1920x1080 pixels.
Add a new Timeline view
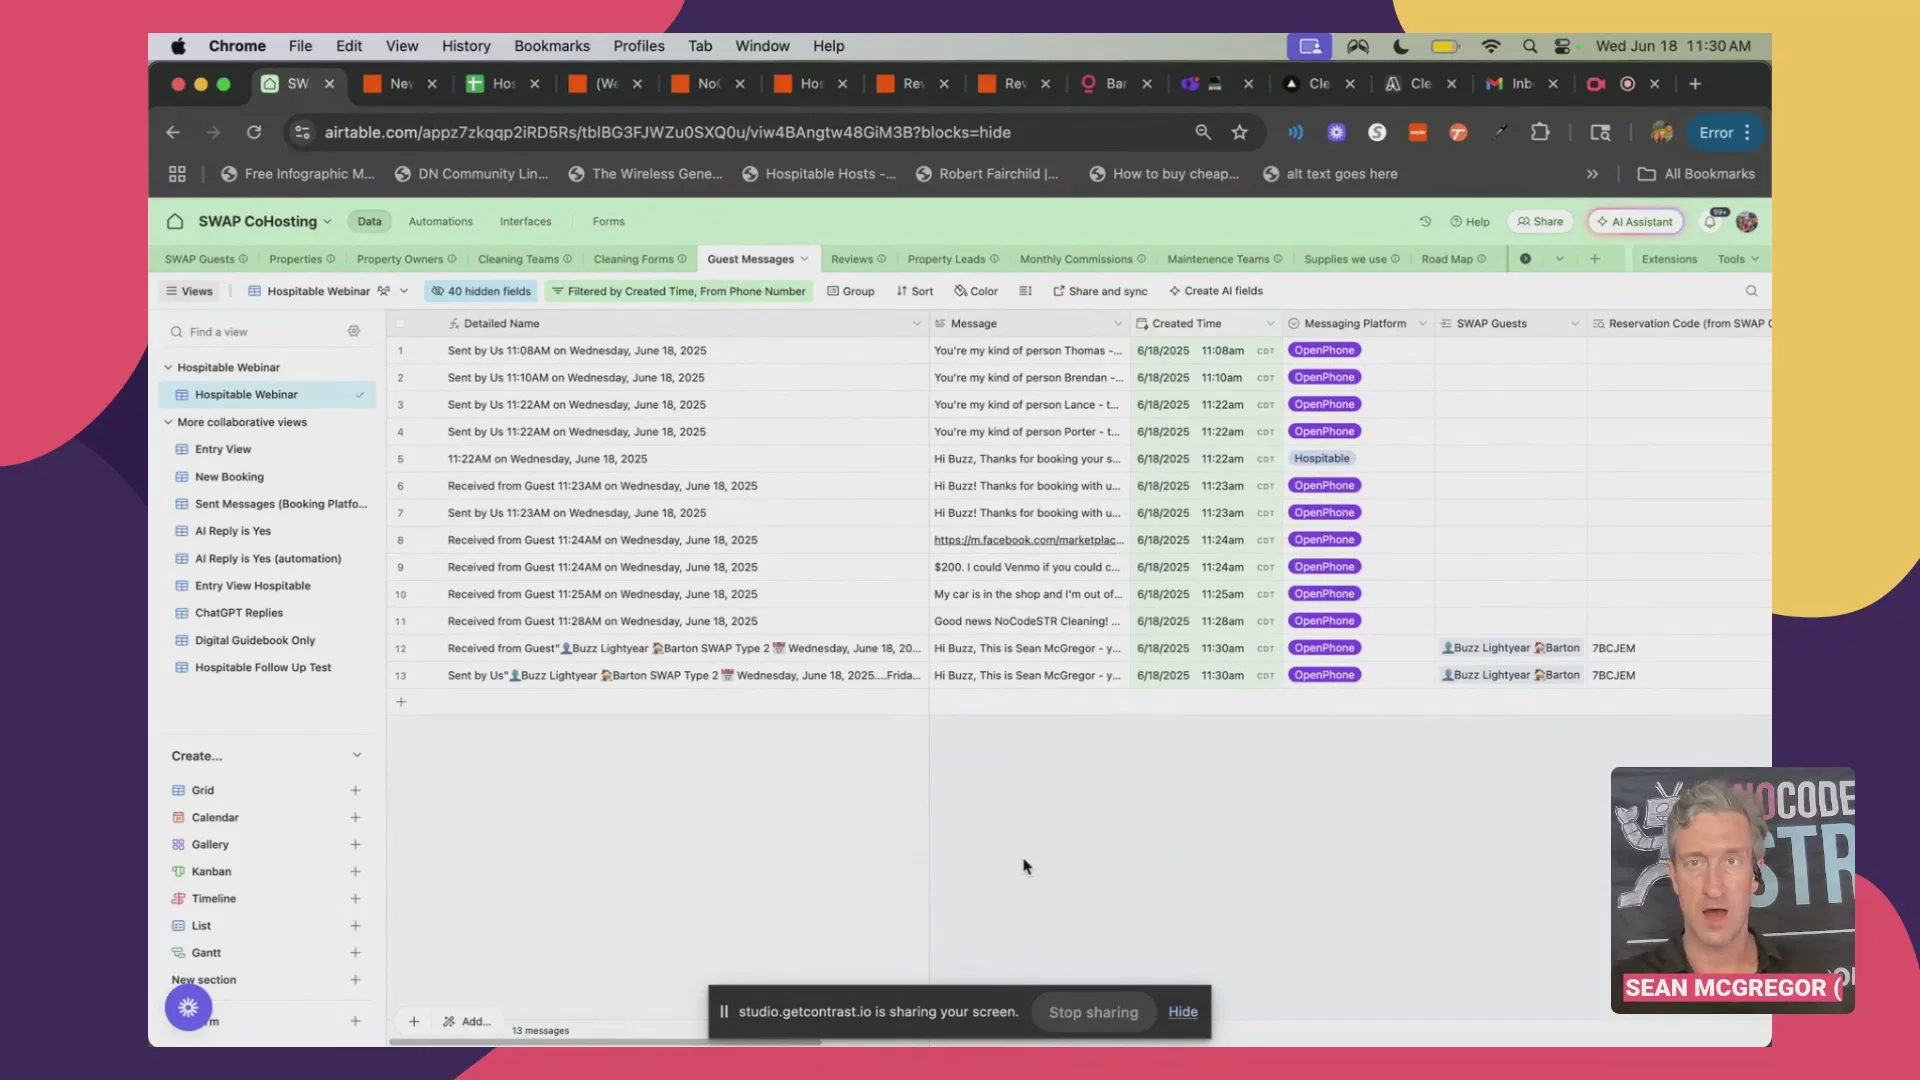click(355, 899)
